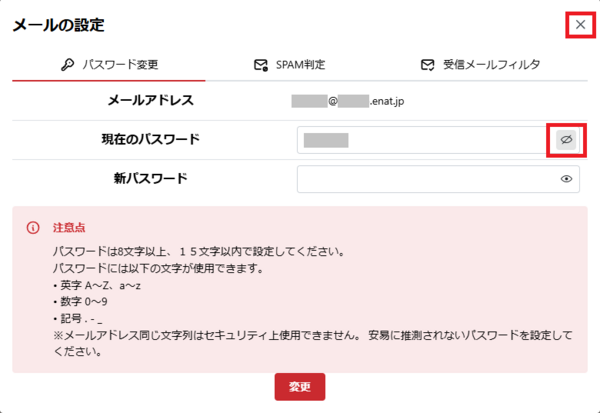This screenshot has width=600, height=413.
Task: Click the 新パスワード label
Action: [x=150, y=179]
